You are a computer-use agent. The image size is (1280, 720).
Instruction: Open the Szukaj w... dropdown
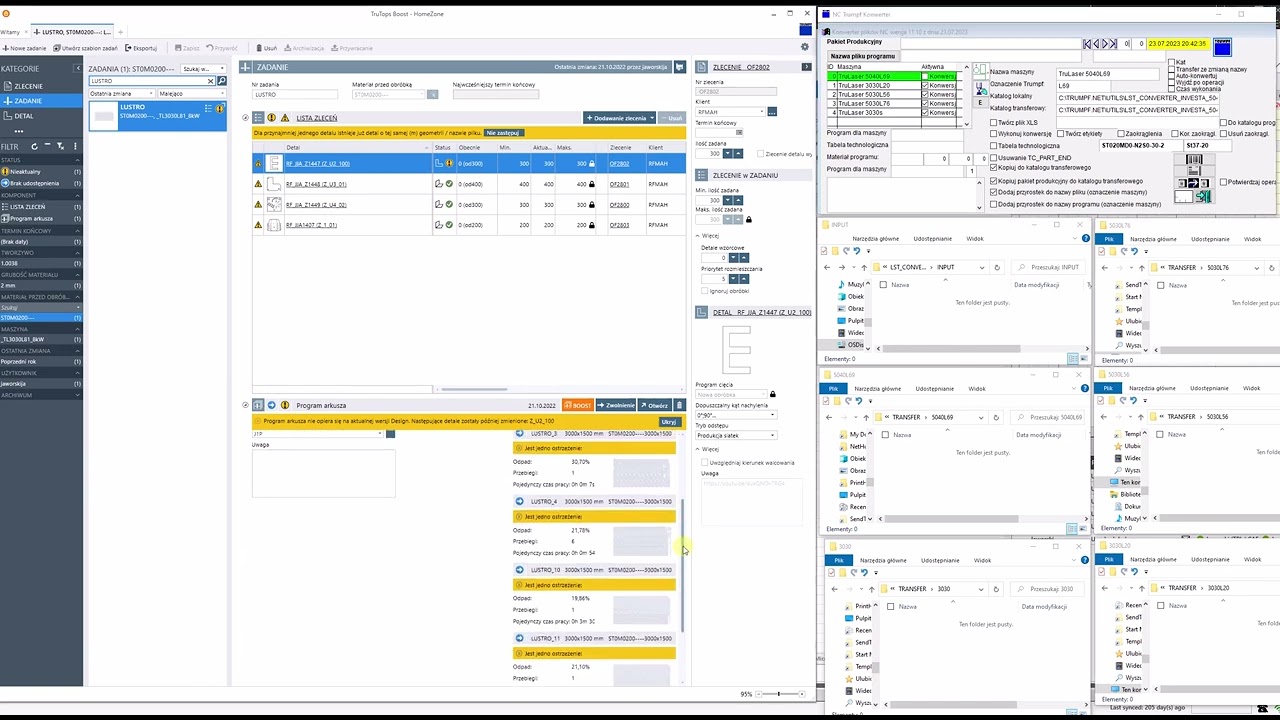(204, 69)
